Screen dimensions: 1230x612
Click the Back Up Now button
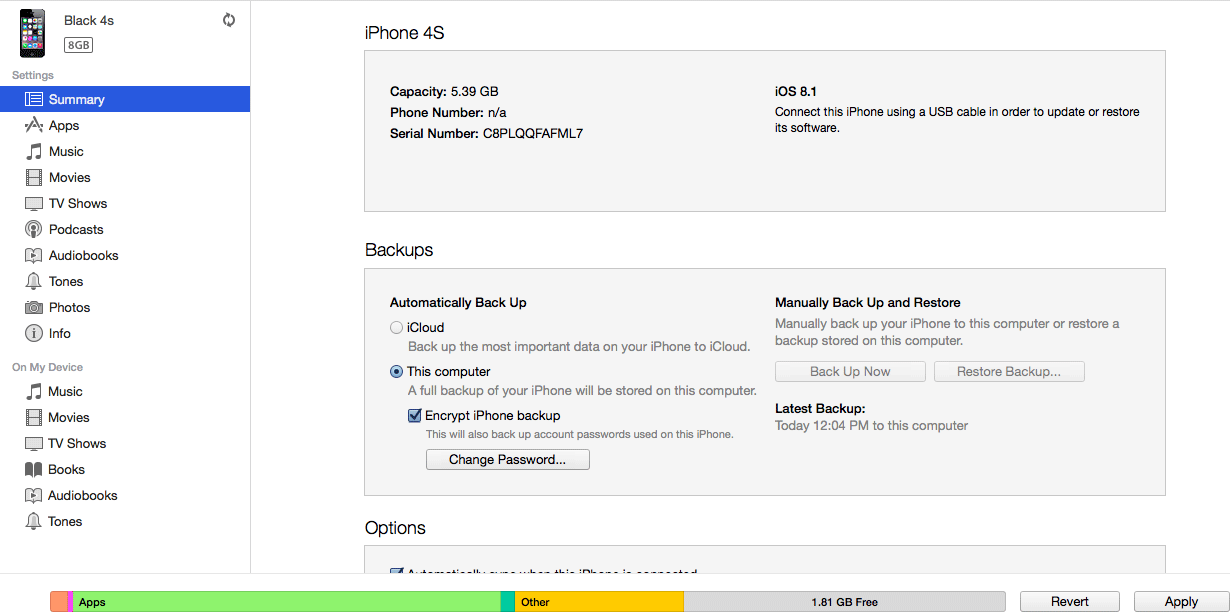[x=850, y=372]
